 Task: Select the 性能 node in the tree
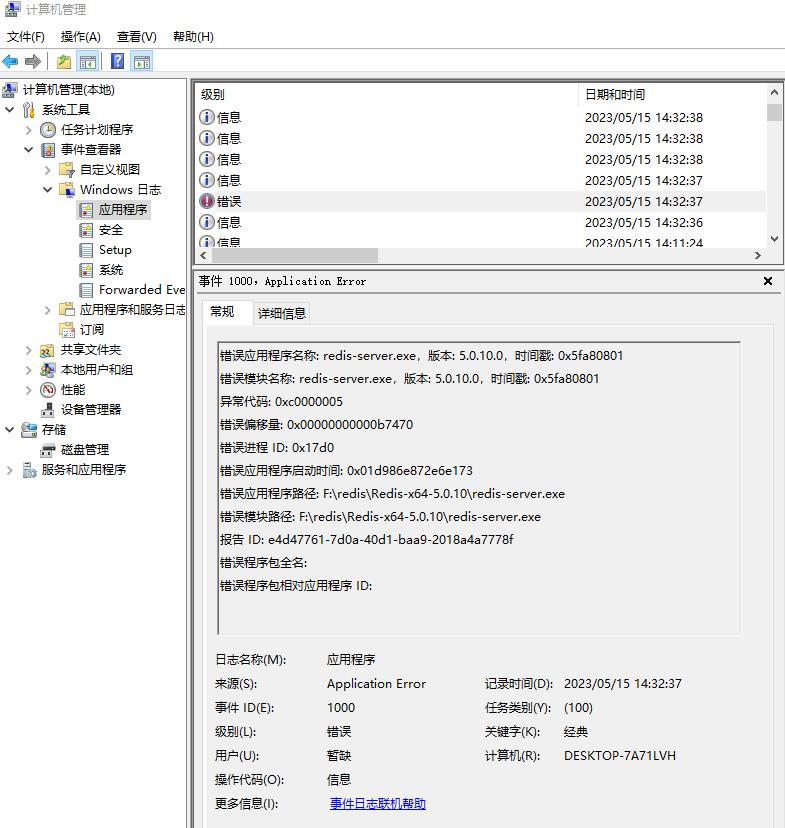click(72, 390)
